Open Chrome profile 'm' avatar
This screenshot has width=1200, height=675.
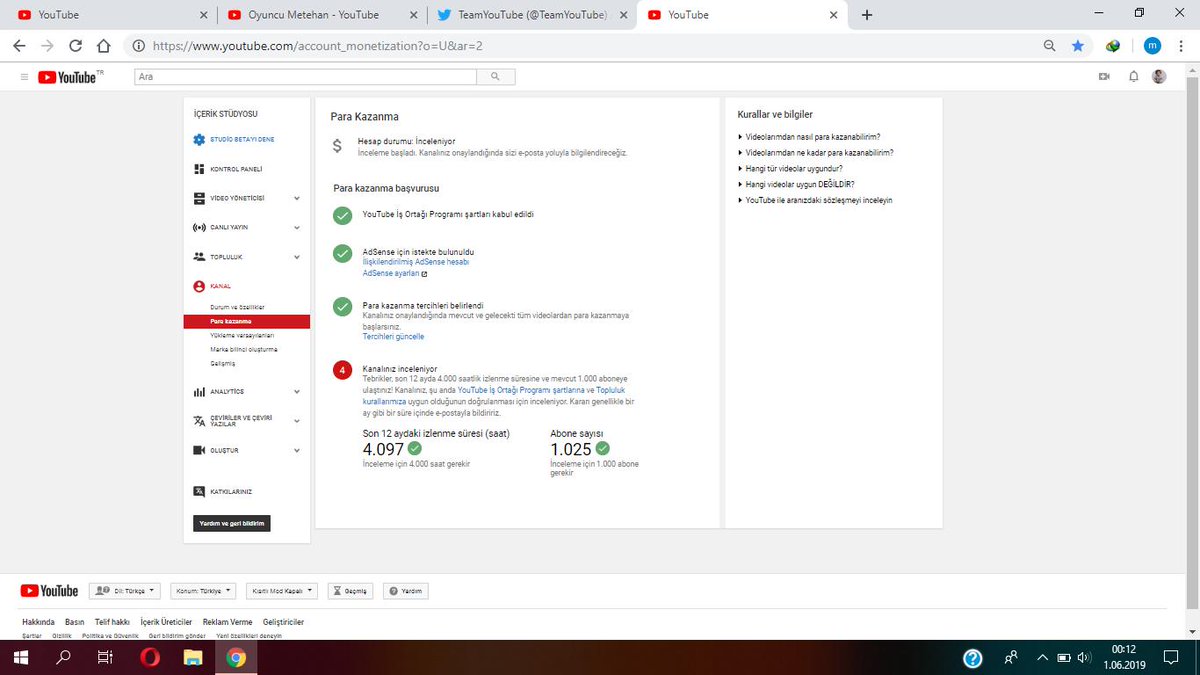click(1152, 45)
